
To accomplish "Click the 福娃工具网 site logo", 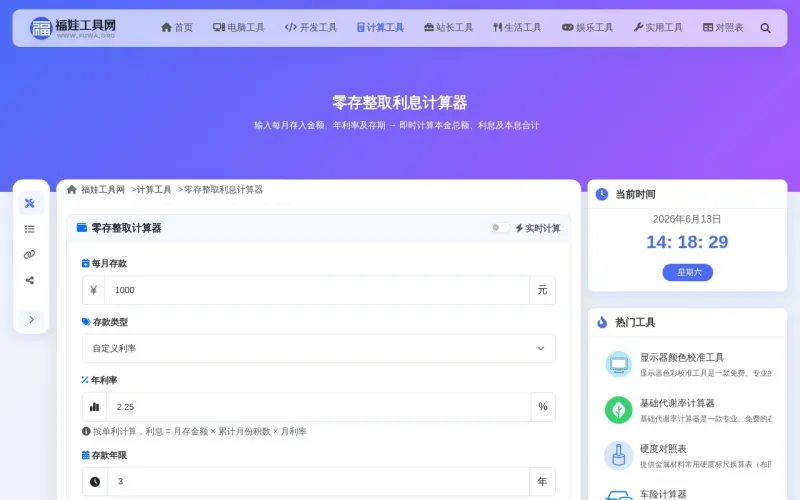I will pyautogui.click(x=72, y=28).
